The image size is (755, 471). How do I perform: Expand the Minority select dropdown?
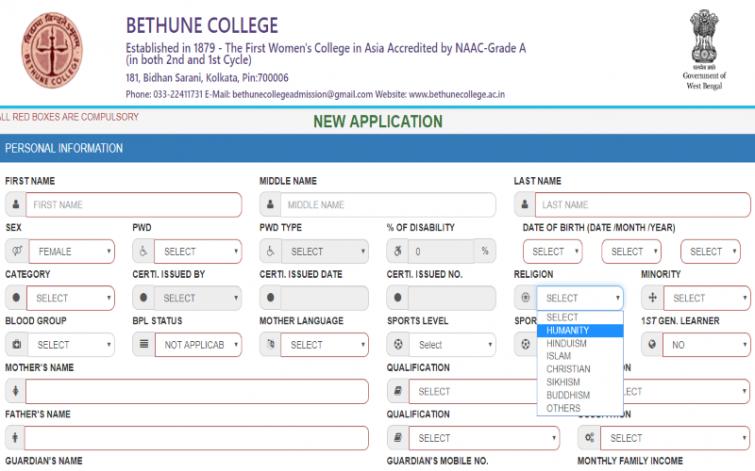tap(707, 298)
